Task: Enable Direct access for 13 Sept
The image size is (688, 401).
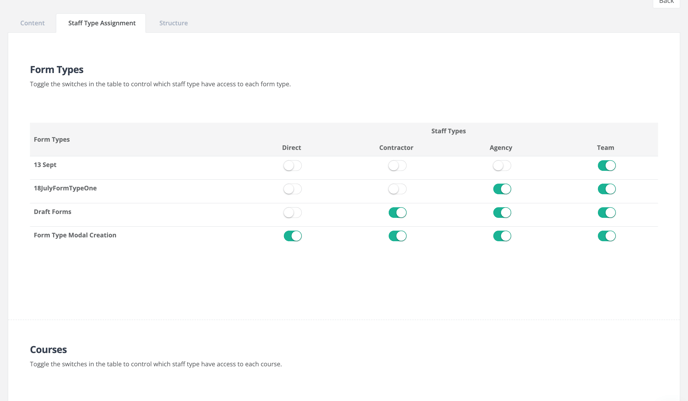Action: click(x=292, y=166)
